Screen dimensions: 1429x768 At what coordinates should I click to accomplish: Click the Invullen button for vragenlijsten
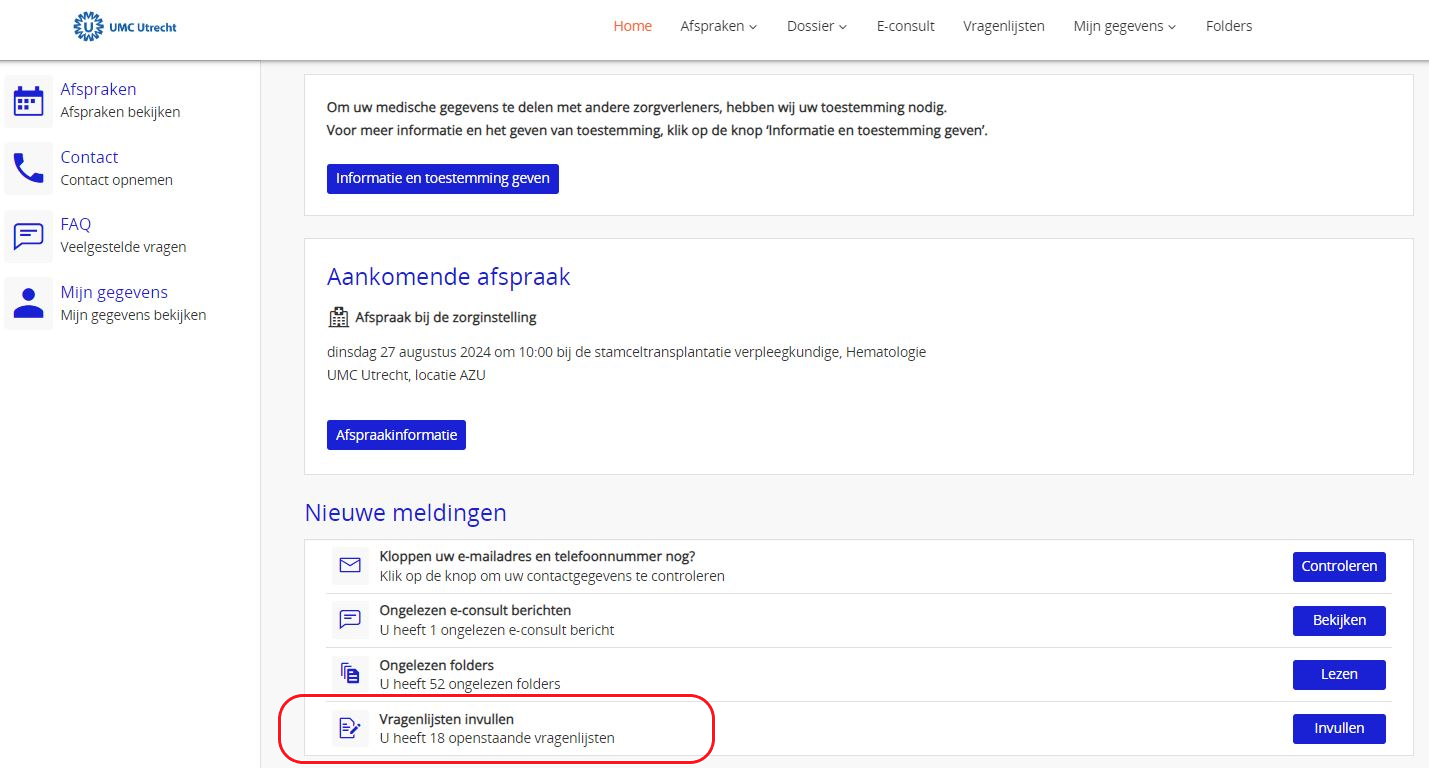[x=1338, y=728]
